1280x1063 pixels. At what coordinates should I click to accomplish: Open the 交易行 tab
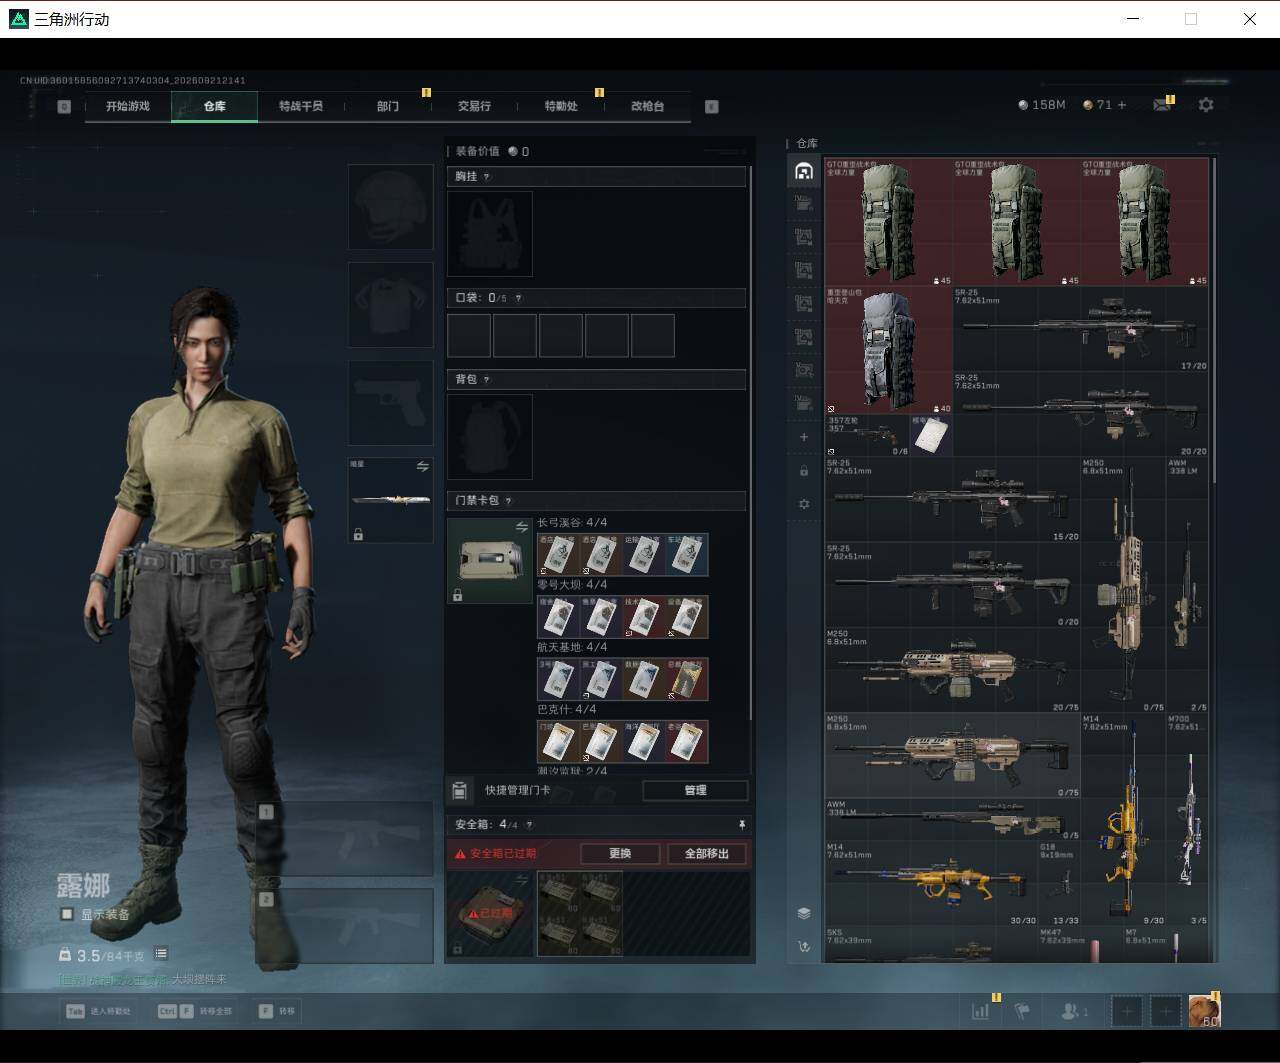pyautogui.click(x=474, y=106)
